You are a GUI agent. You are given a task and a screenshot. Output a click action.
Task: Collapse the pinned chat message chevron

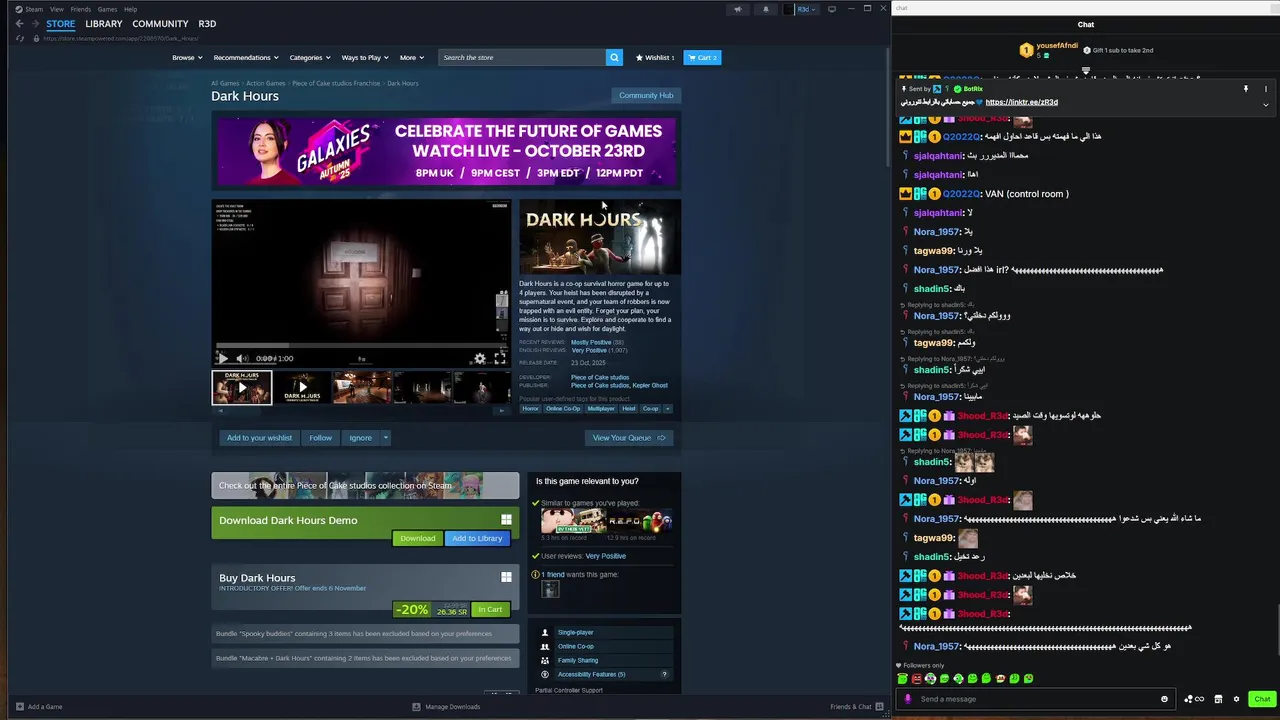(x=1265, y=104)
